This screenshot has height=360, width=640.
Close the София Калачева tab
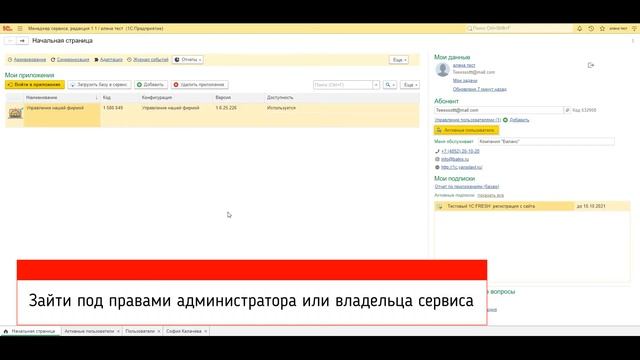205,331
